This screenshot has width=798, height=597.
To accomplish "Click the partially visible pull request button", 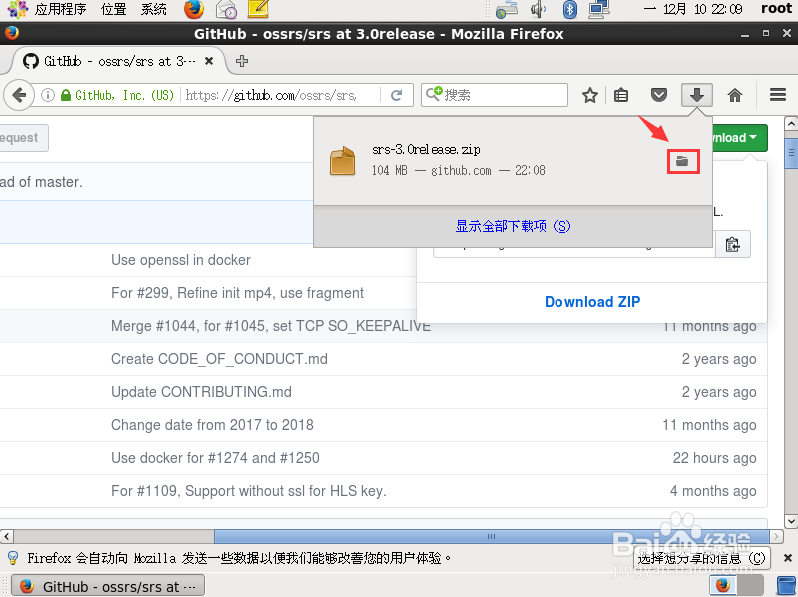I will point(24,138).
